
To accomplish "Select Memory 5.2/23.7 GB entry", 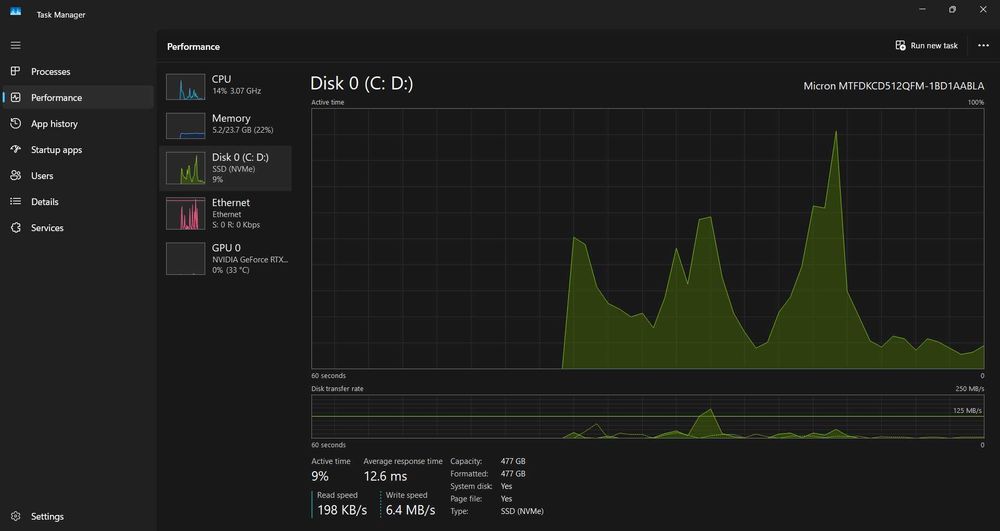I will click(225, 126).
